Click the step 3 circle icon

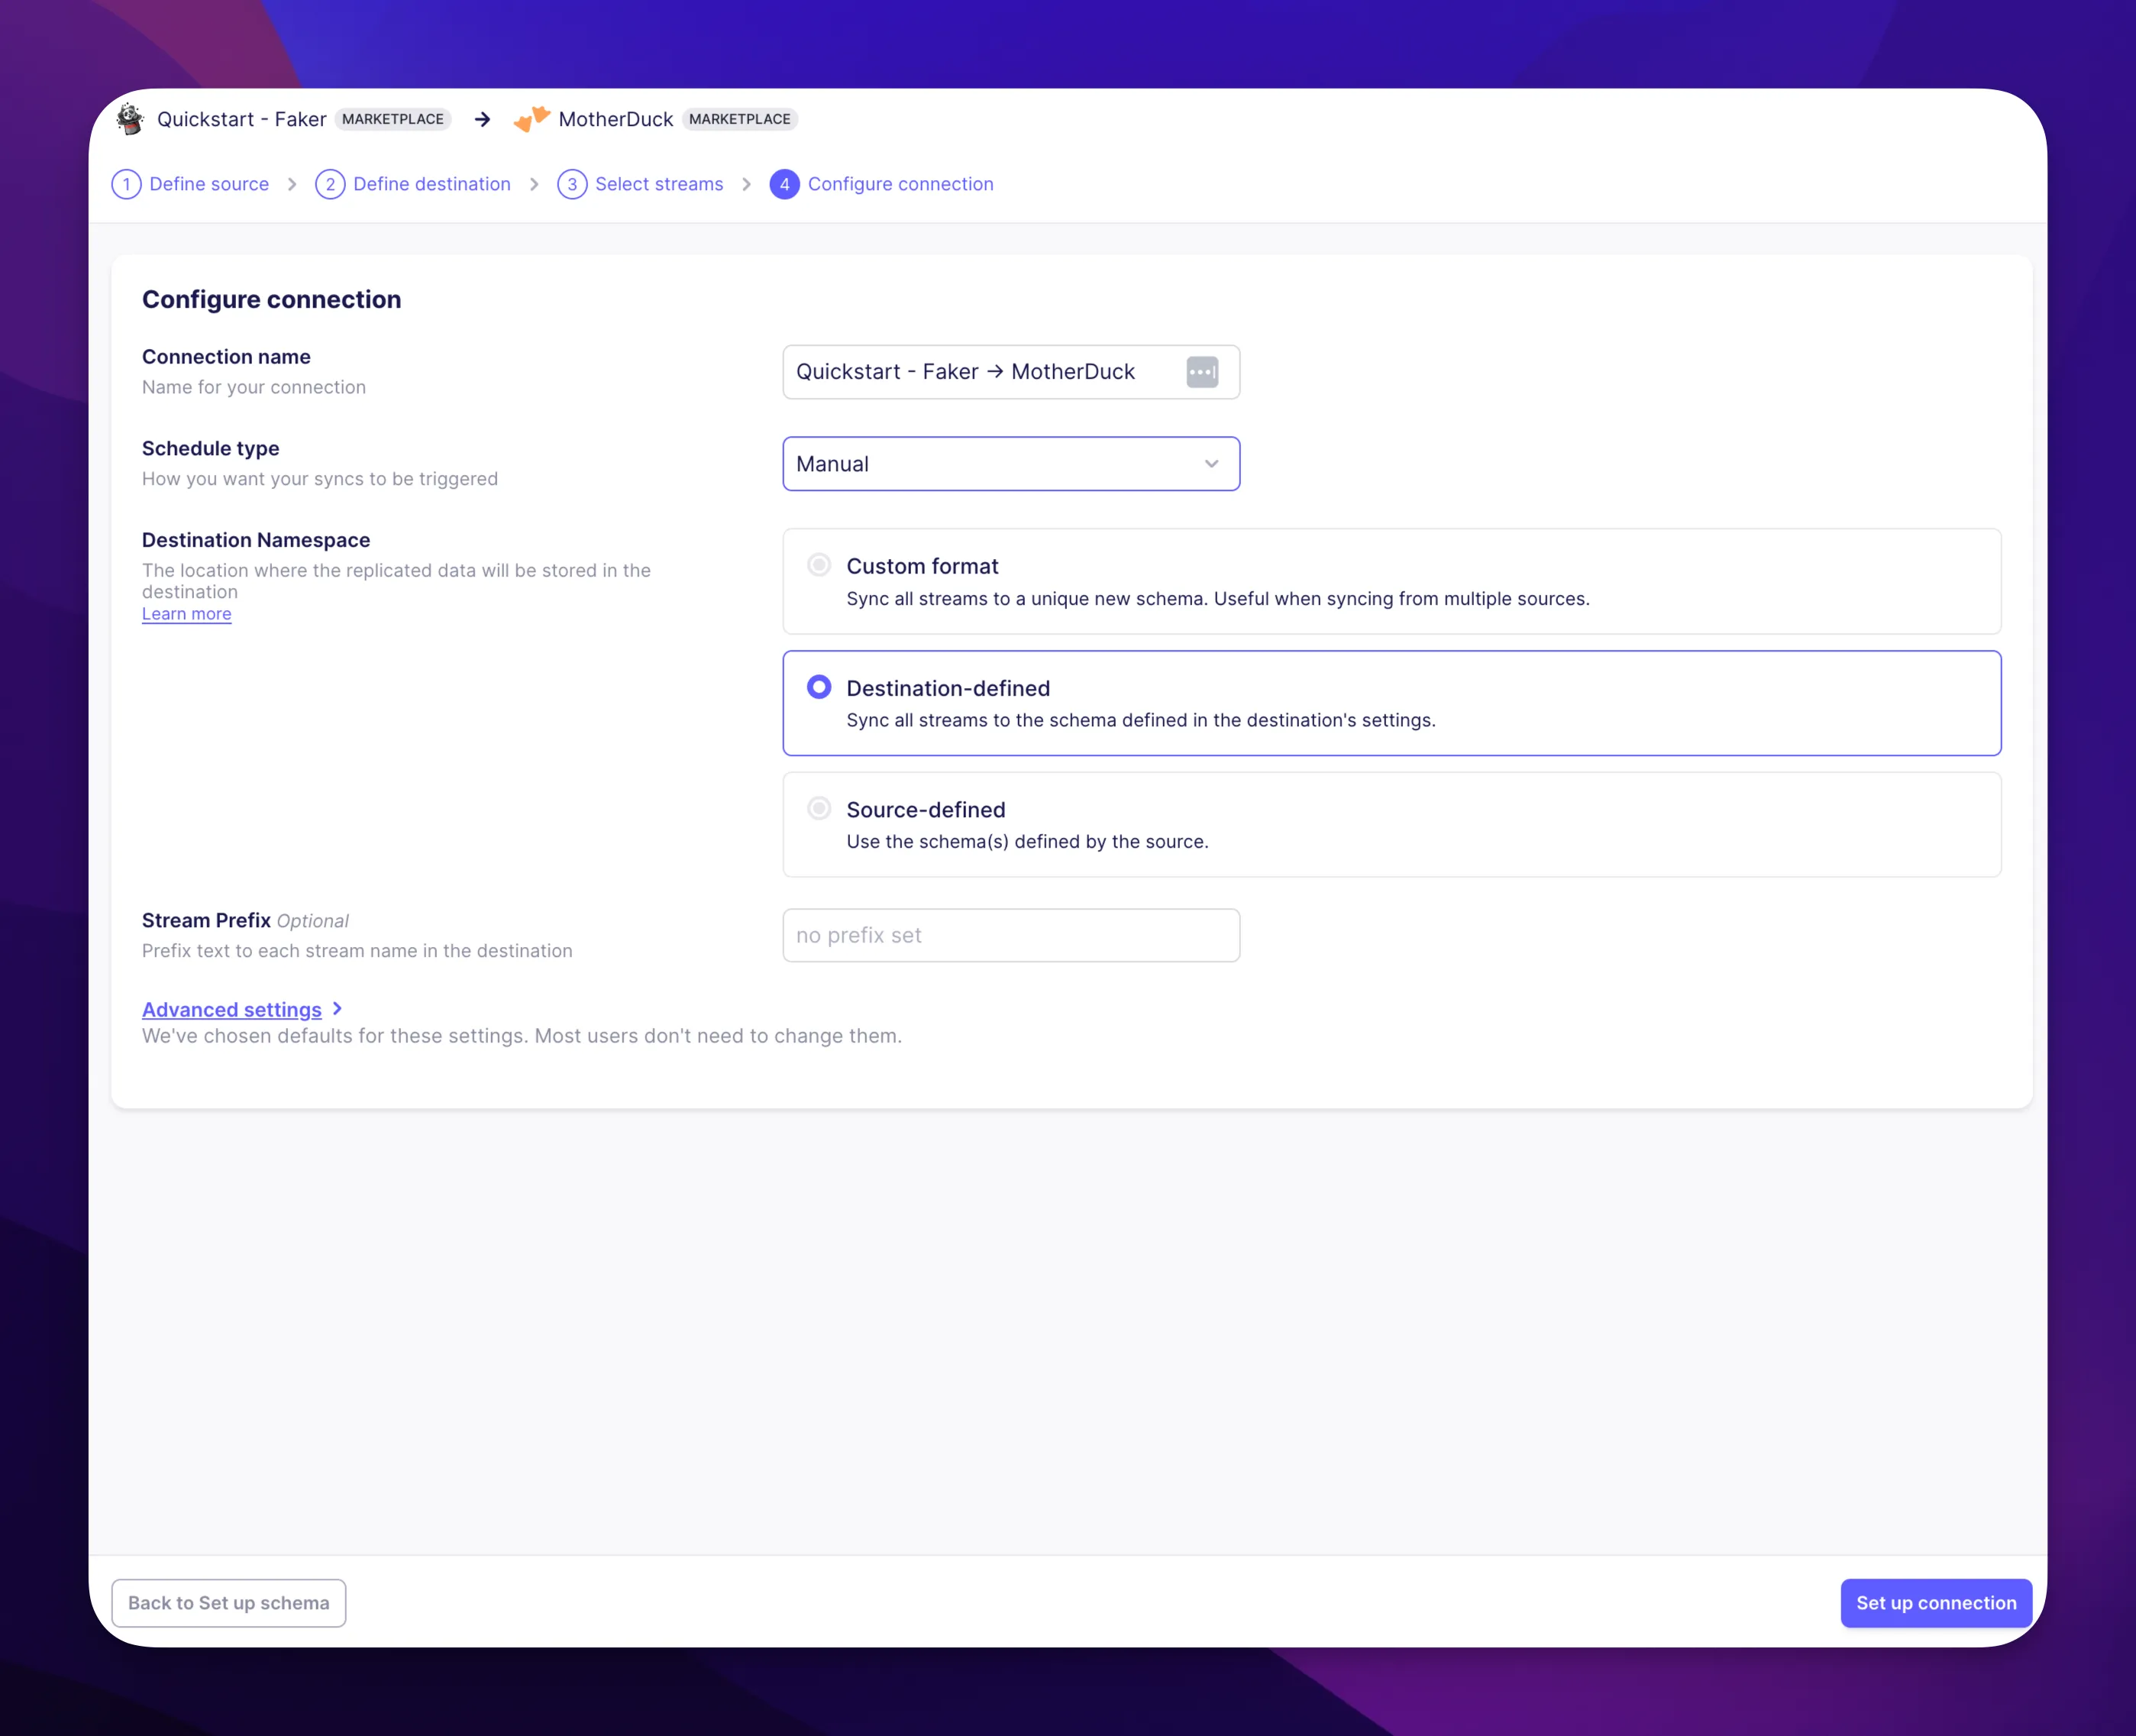click(572, 184)
